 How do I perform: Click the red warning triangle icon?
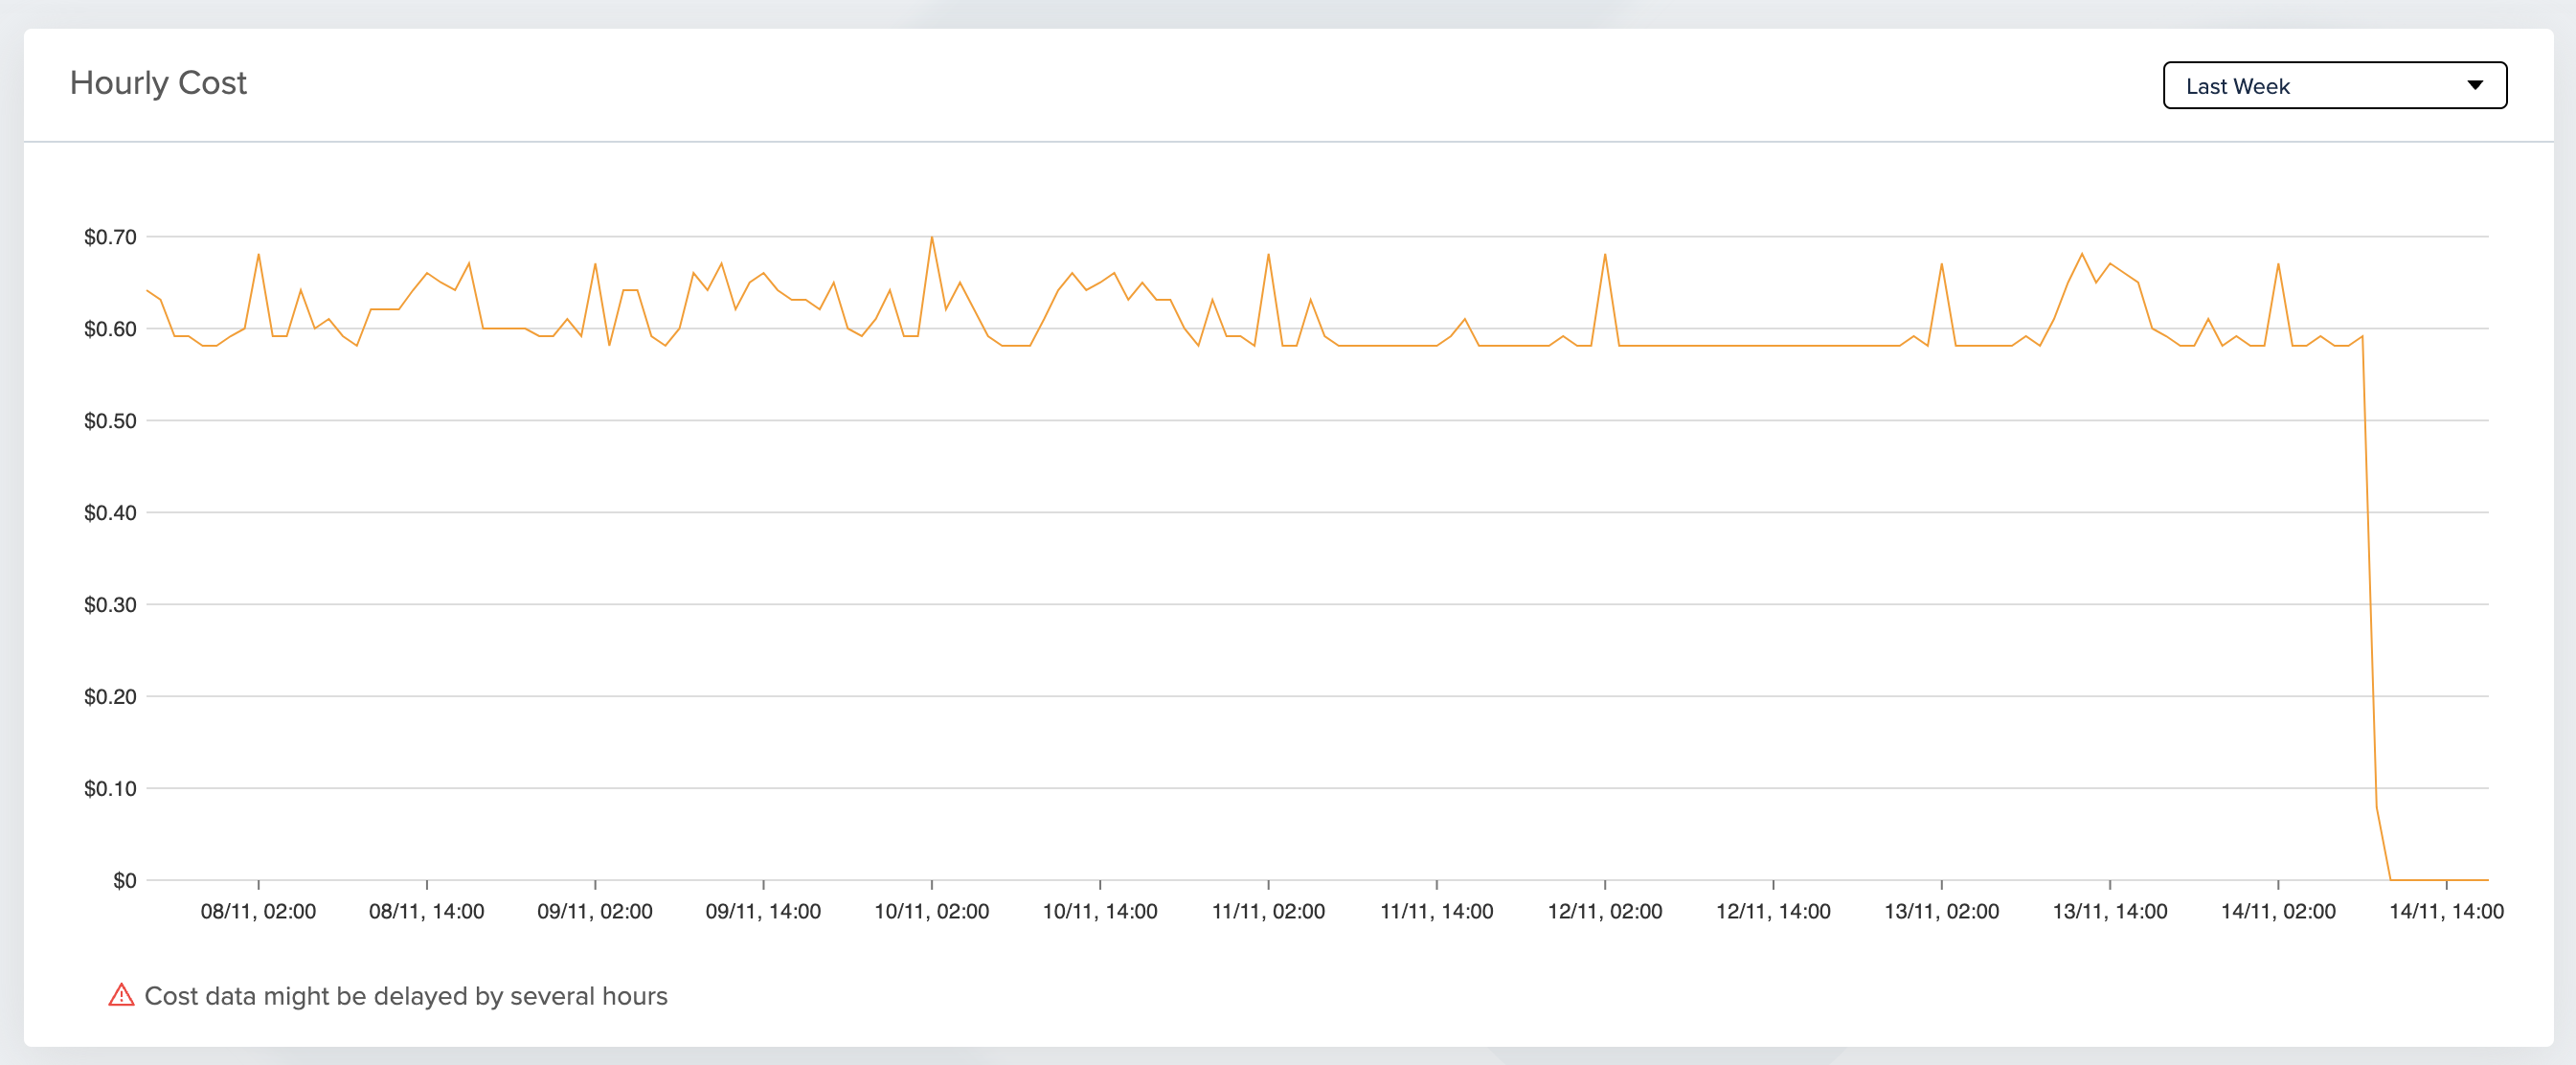click(x=121, y=995)
